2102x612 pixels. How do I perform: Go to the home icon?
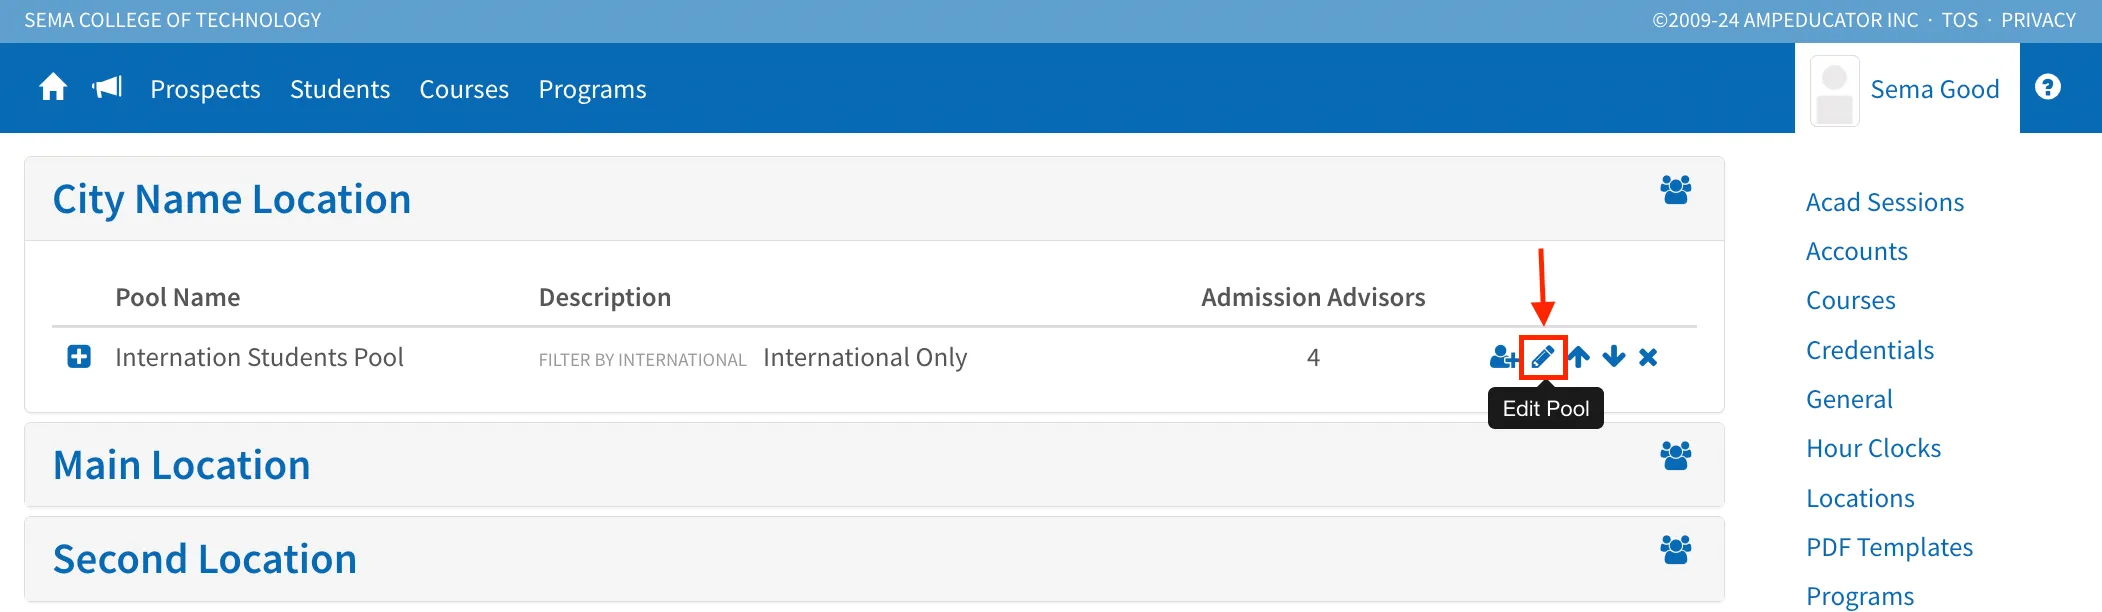click(x=53, y=88)
